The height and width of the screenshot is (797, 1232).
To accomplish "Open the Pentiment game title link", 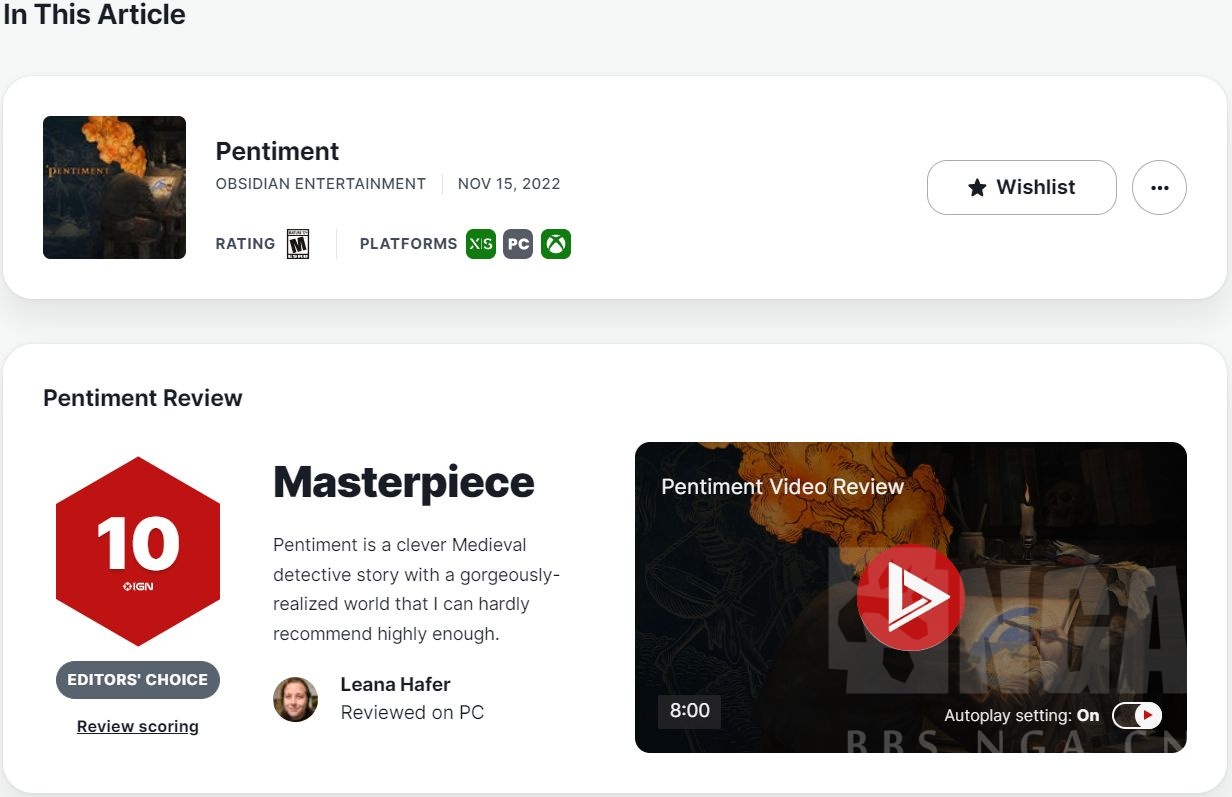I will [277, 151].
